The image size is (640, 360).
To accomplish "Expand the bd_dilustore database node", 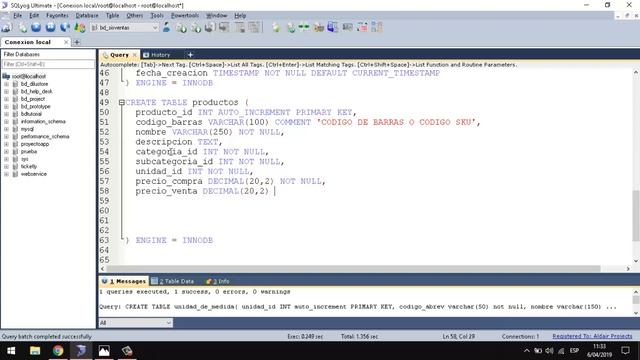I will [x=6, y=84].
